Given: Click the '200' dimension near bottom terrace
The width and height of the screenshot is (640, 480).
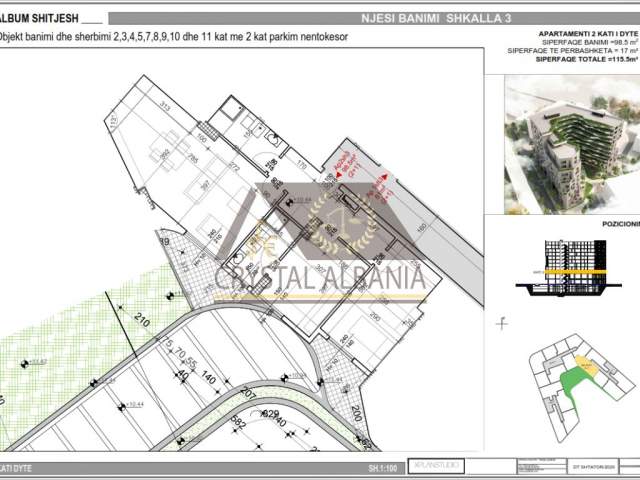Looking at the screenshot, I should [x=356, y=413].
